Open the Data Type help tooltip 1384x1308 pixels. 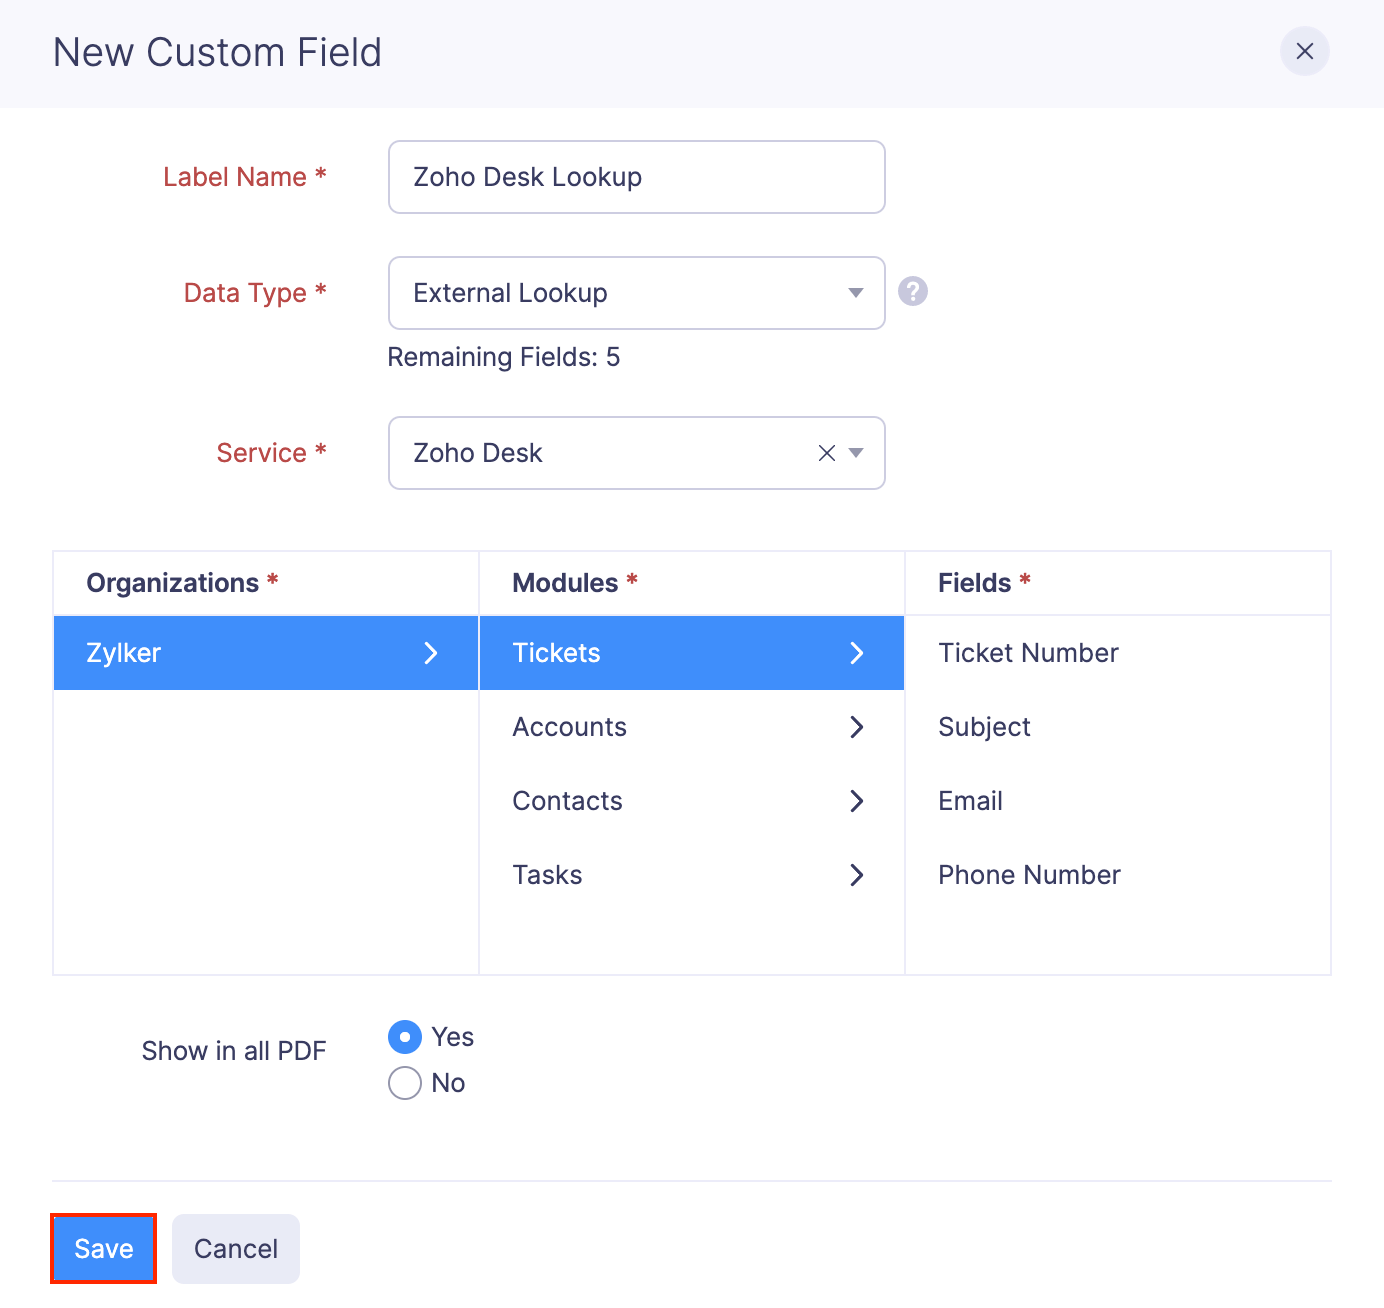912,291
